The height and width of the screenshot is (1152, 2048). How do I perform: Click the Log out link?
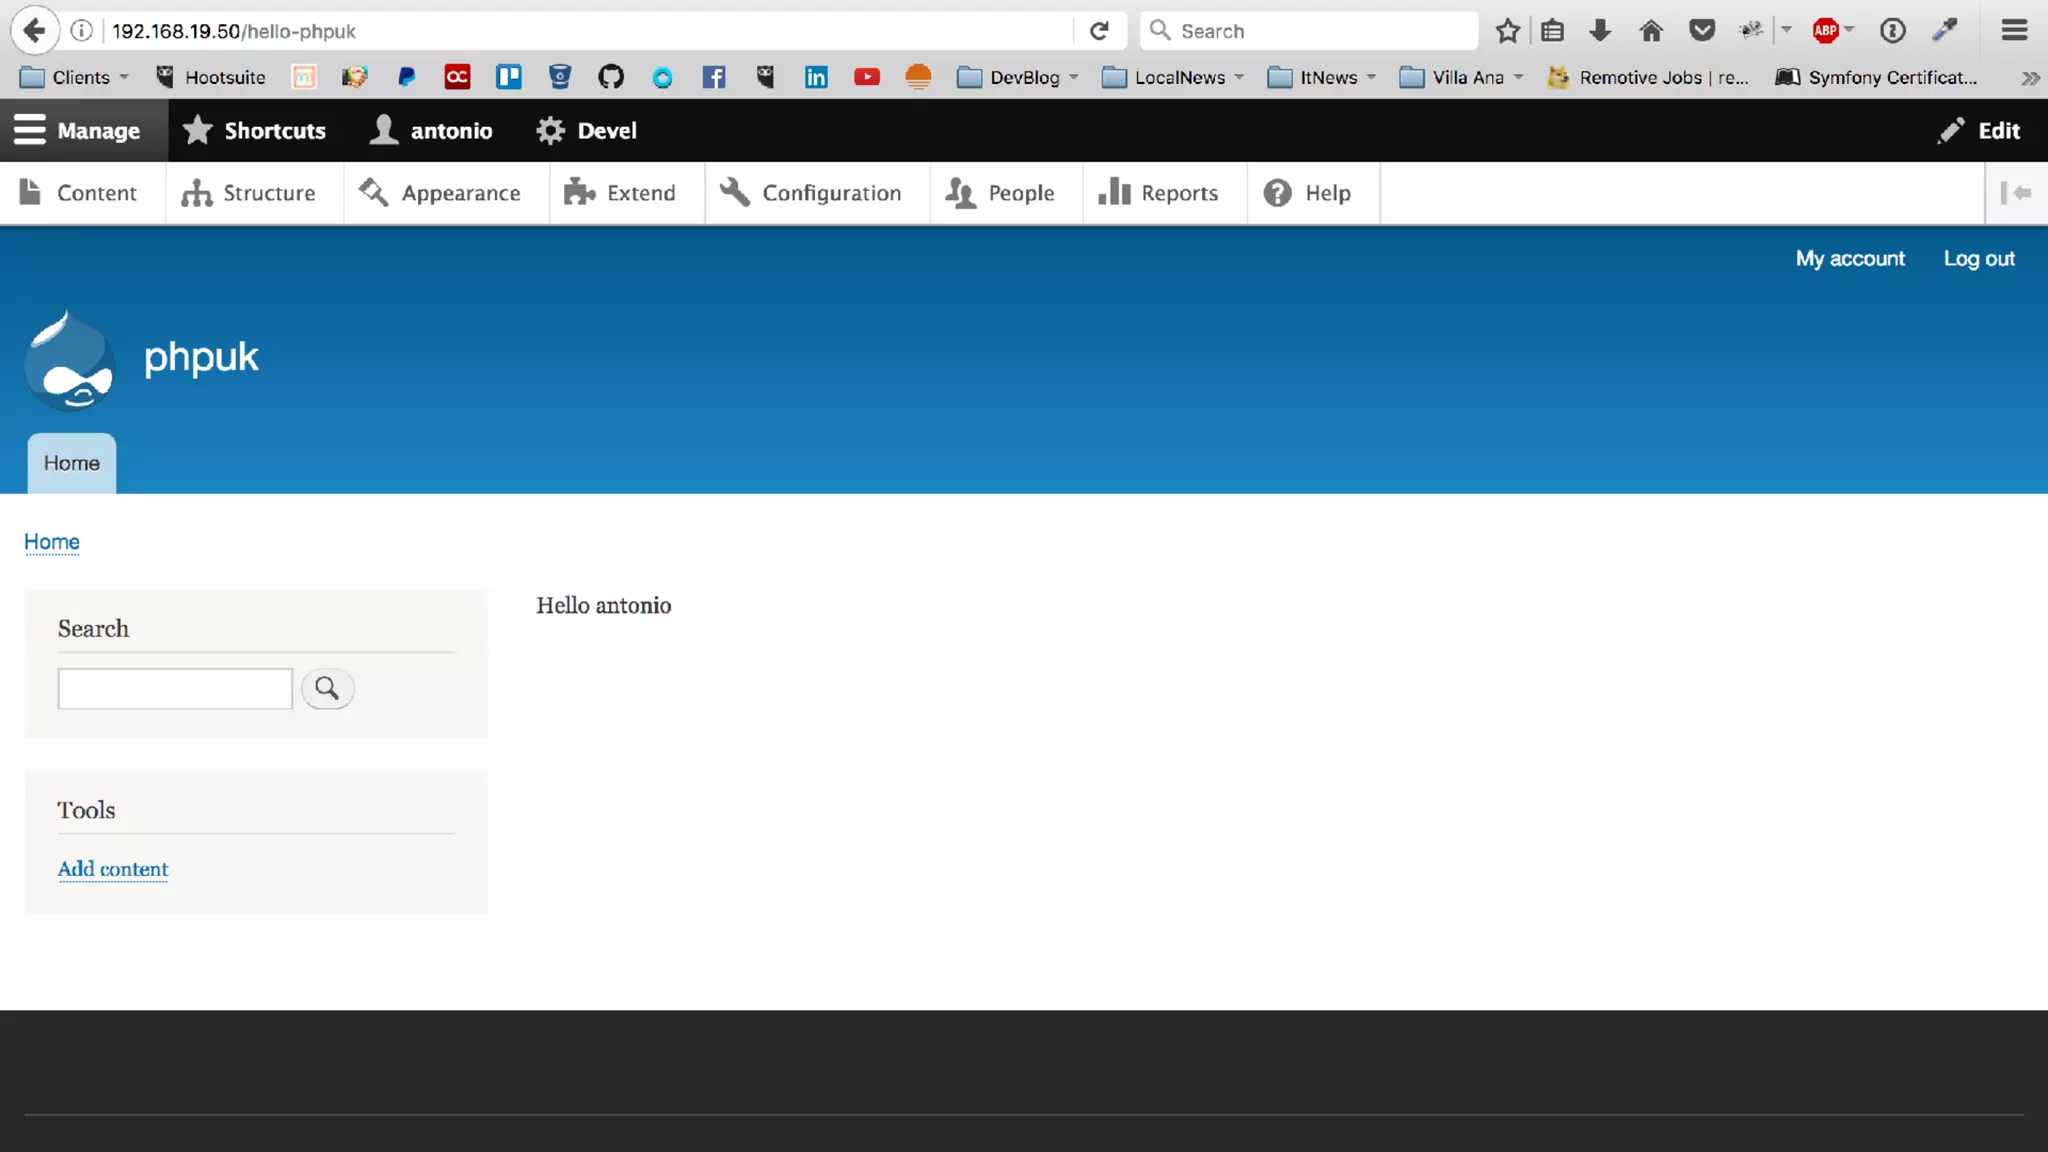[1978, 259]
